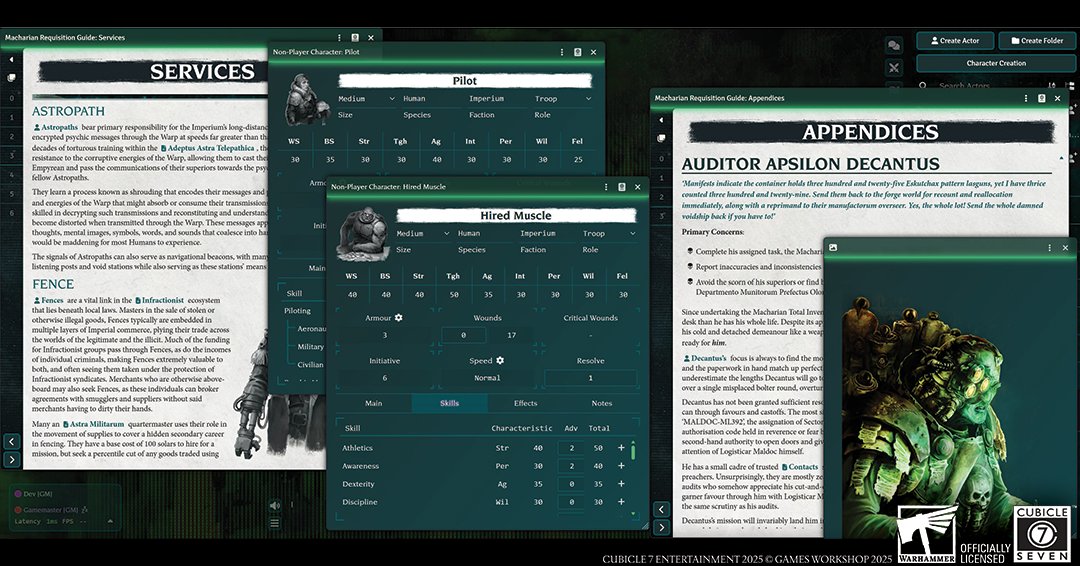
Task: Jump to page 3 in the Services journal sidebar
Action: 11,156
